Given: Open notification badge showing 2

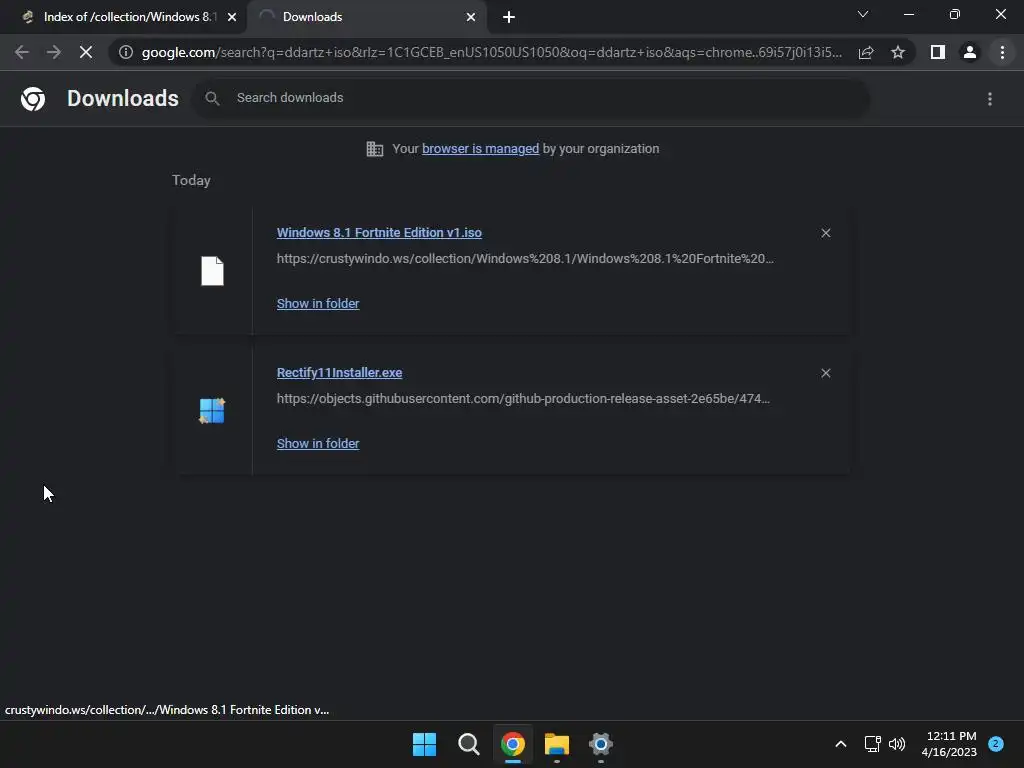Looking at the screenshot, I should (x=996, y=744).
